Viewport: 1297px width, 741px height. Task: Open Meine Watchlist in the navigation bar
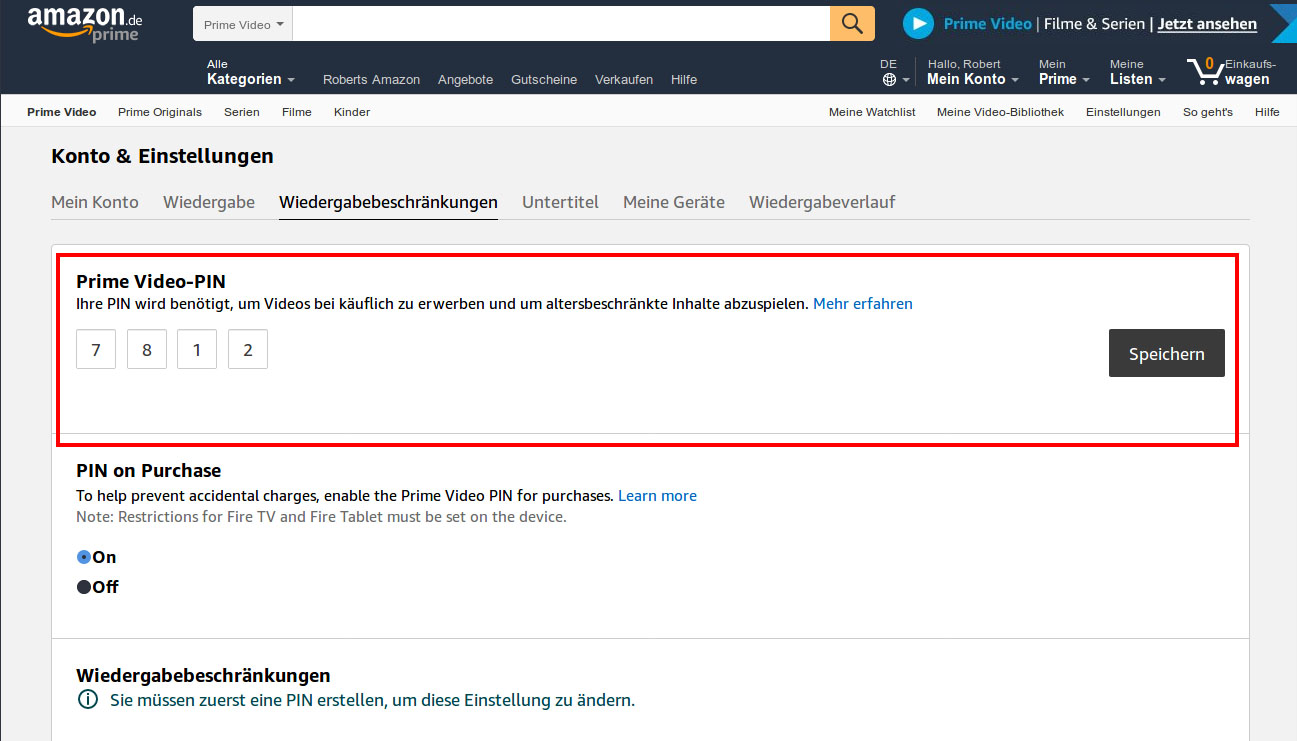pos(871,112)
